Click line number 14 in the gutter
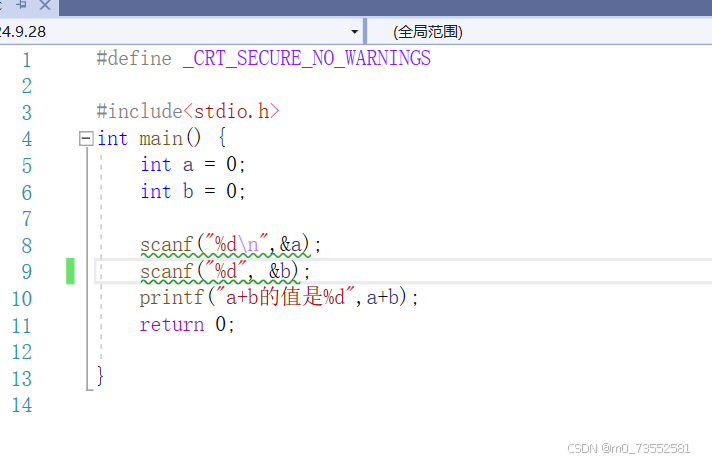 point(22,405)
